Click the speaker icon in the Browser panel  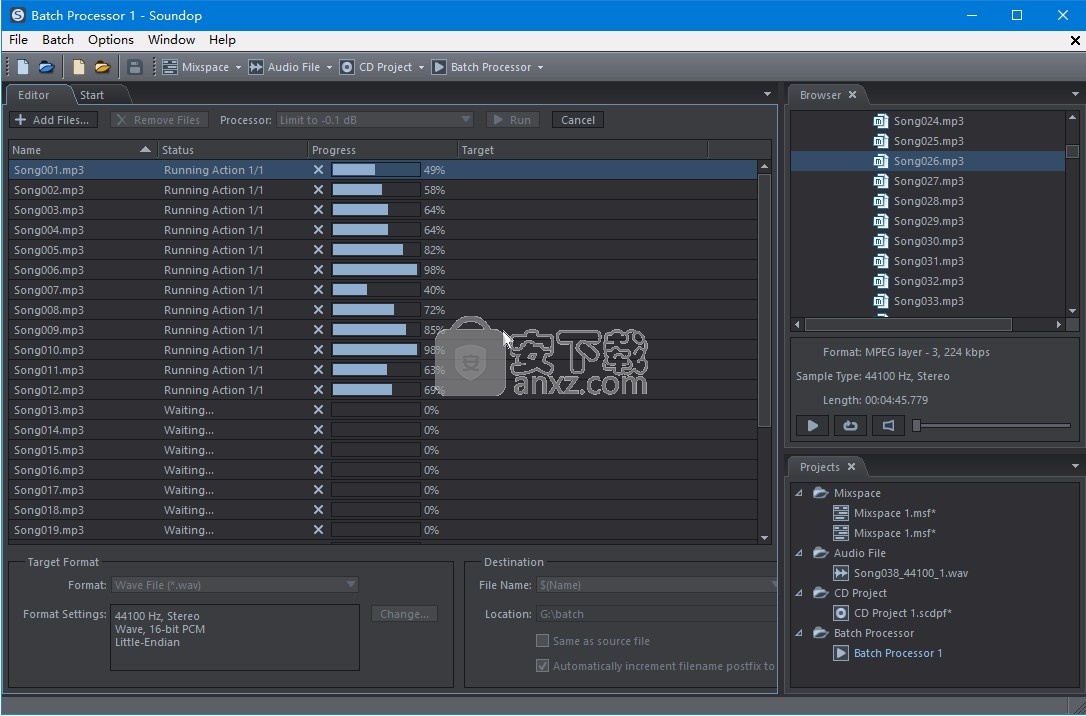888,425
